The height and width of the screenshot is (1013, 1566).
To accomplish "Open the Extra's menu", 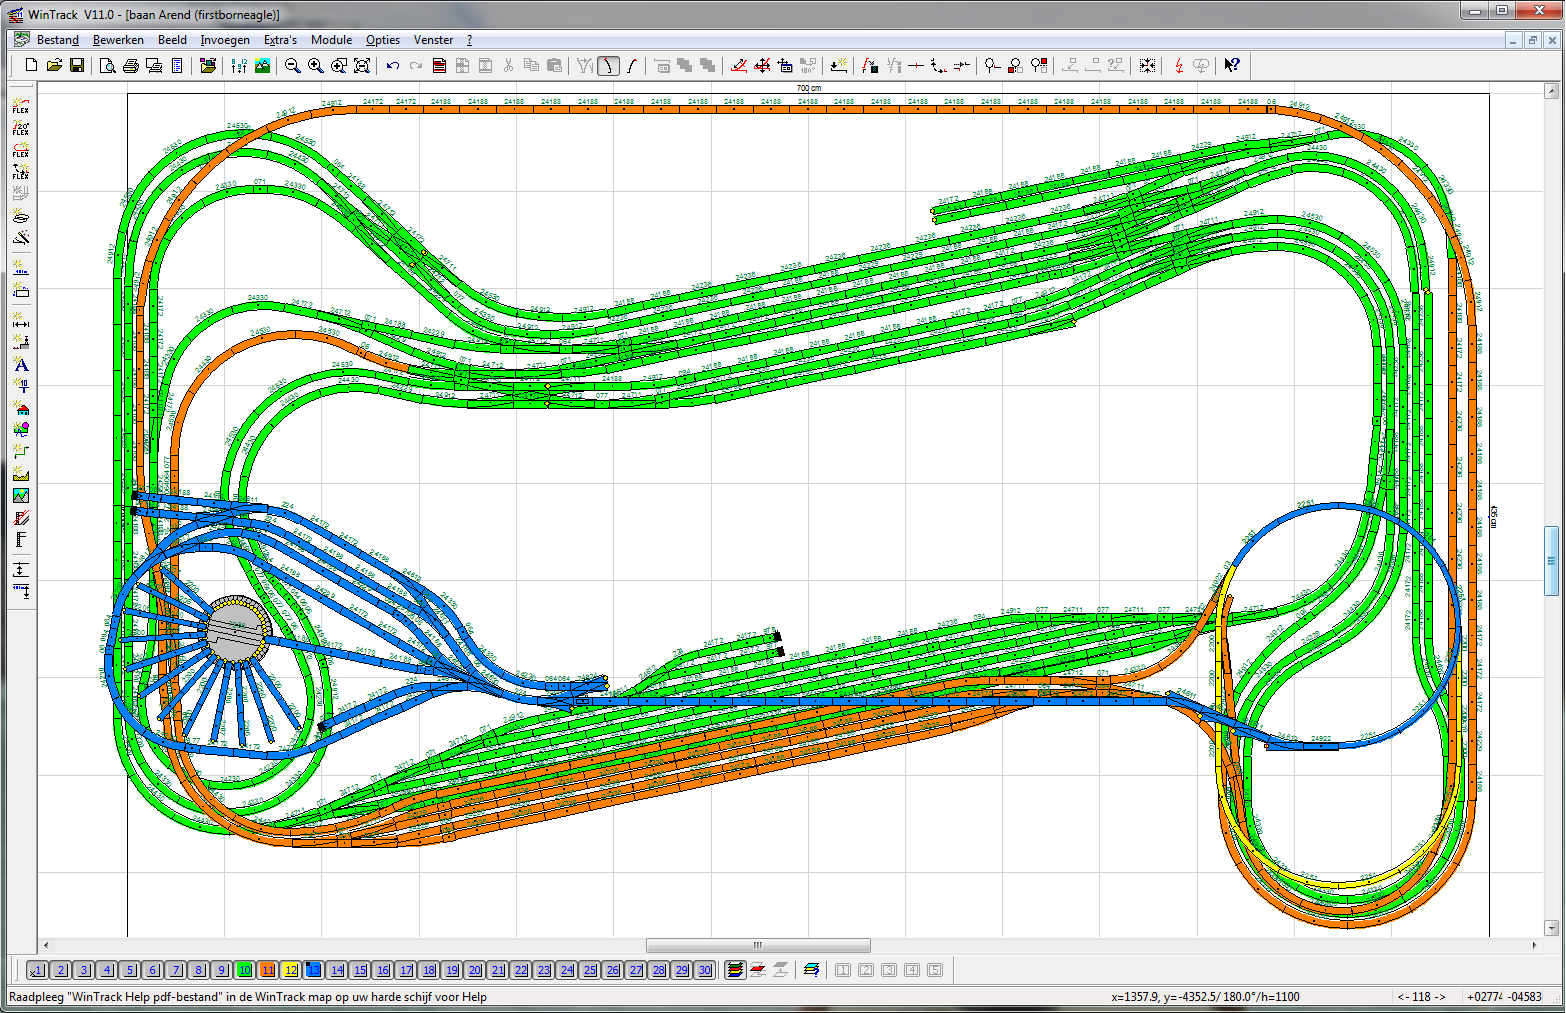I will (x=280, y=40).
